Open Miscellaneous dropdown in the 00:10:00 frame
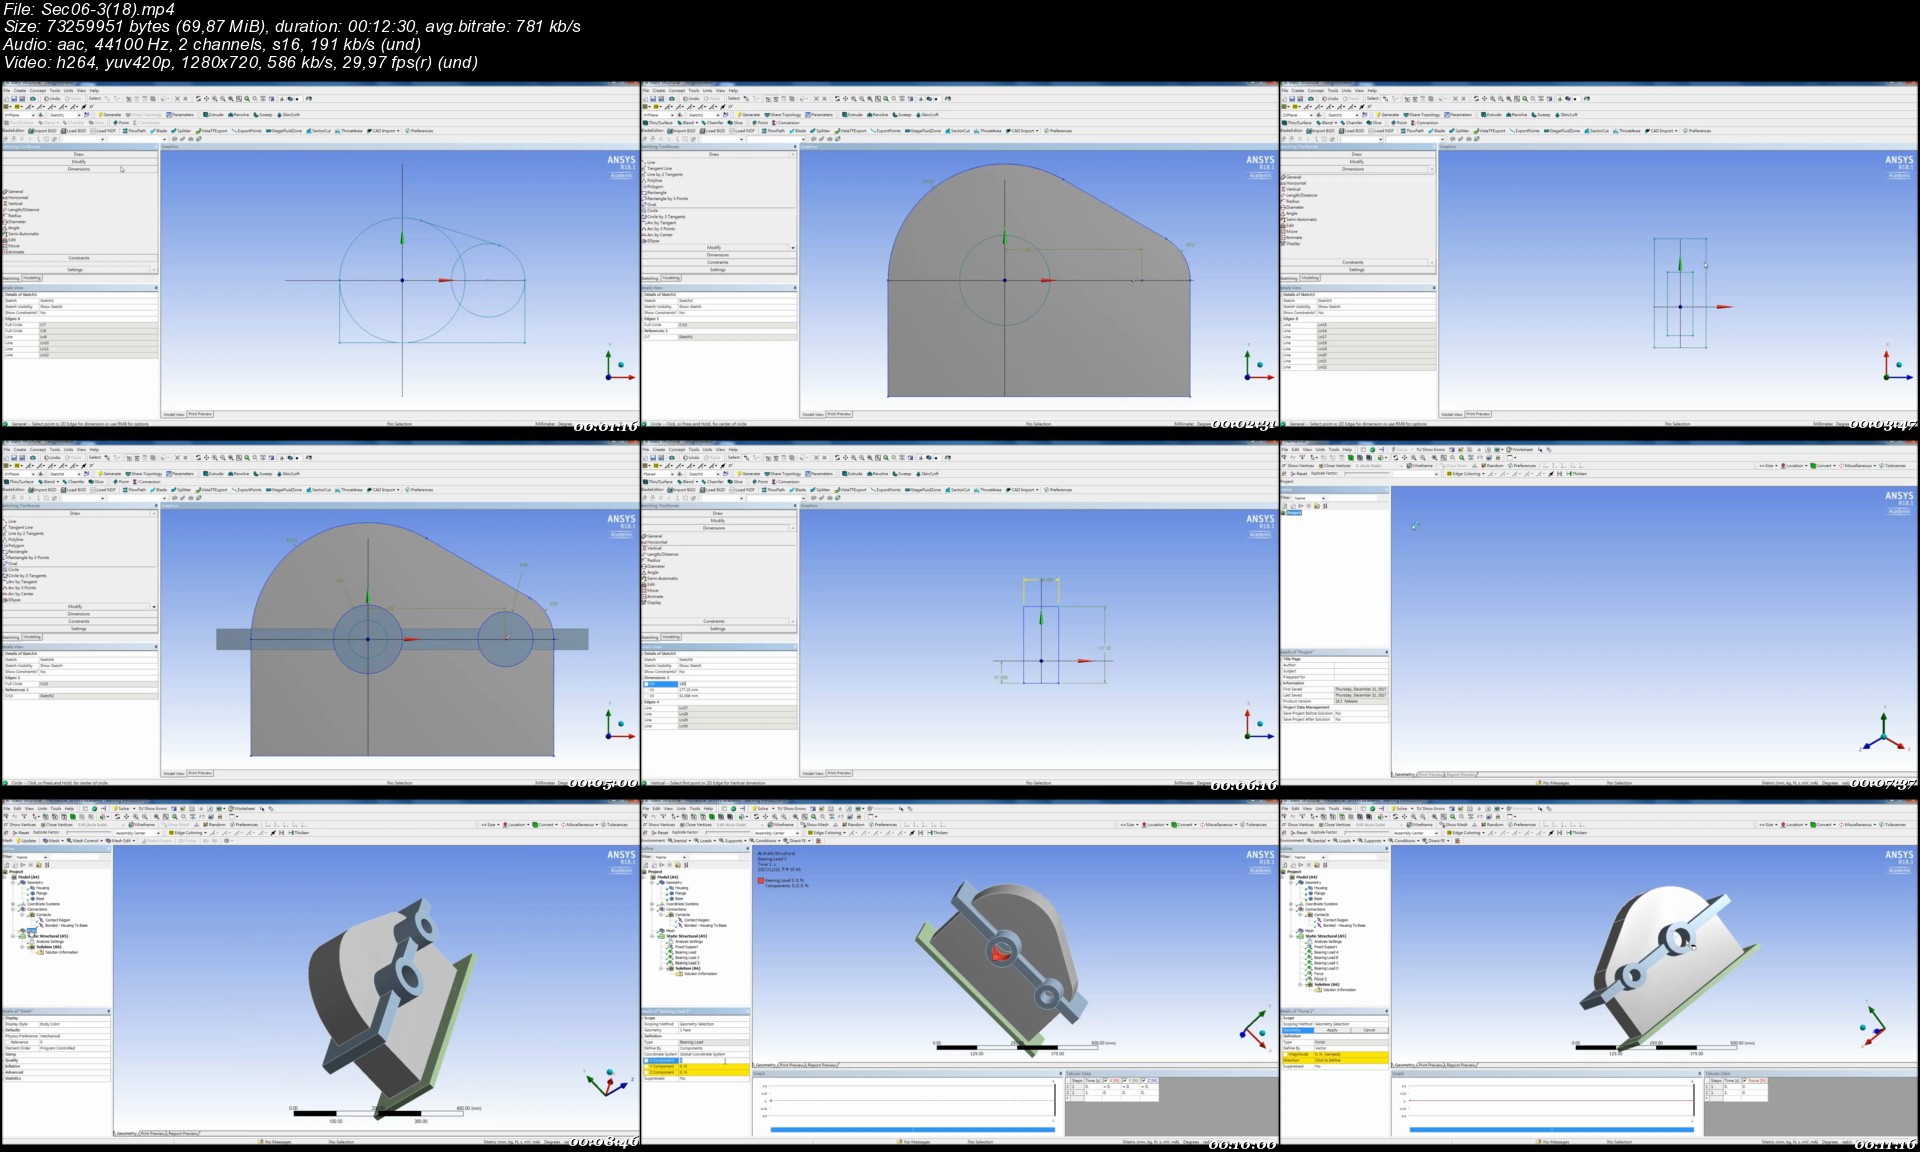The height and width of the screenshot is (1152, 1920). 1218,824
